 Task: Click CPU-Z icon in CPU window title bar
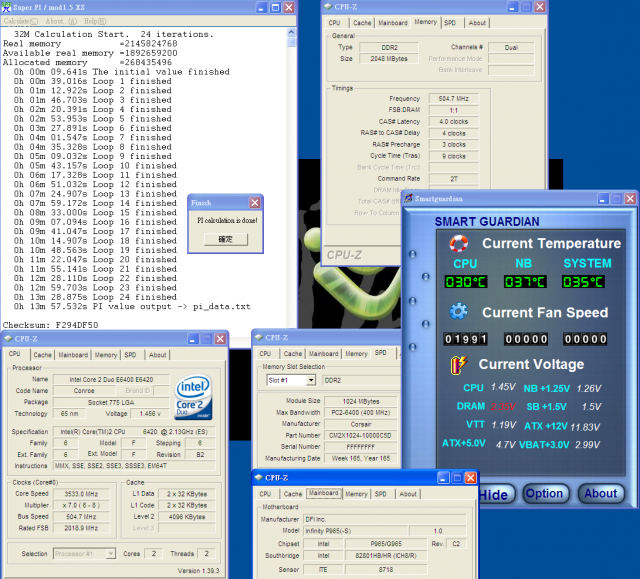8,339
